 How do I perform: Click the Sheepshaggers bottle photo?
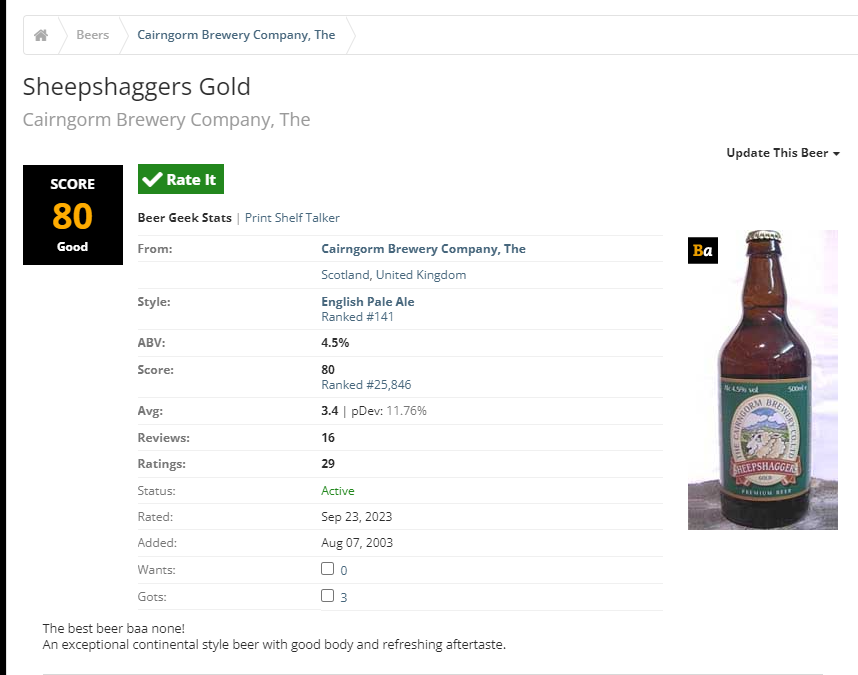click(x=763, y=380)
